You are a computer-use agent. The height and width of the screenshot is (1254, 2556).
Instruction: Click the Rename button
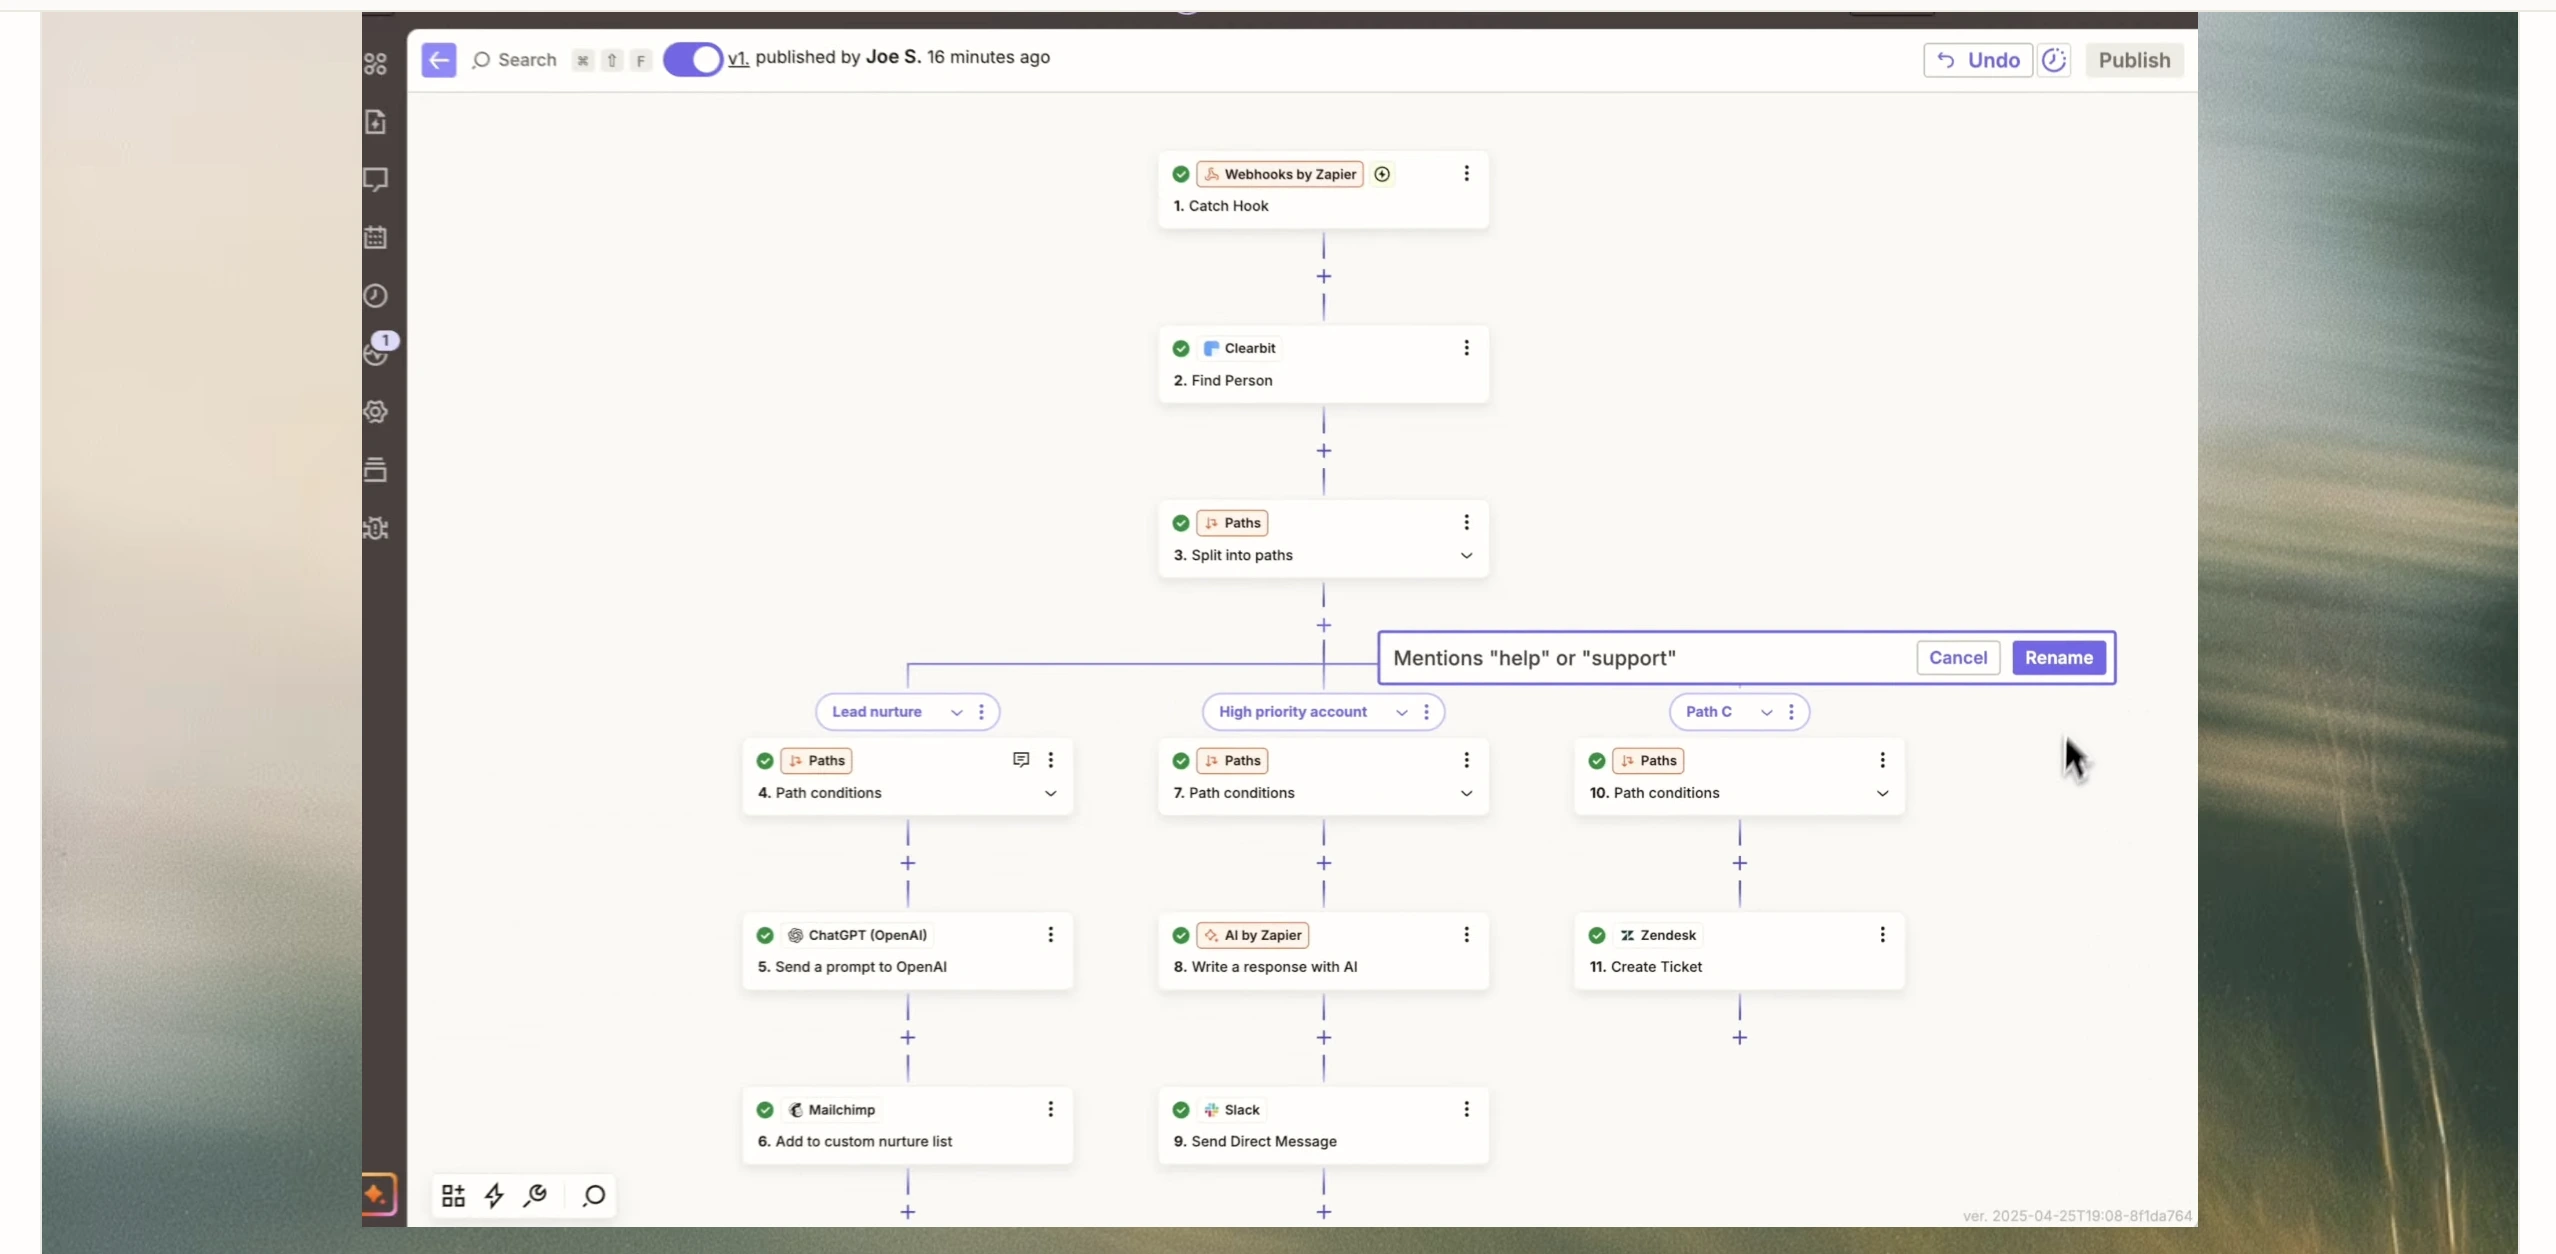click(x=2058, y=658)
